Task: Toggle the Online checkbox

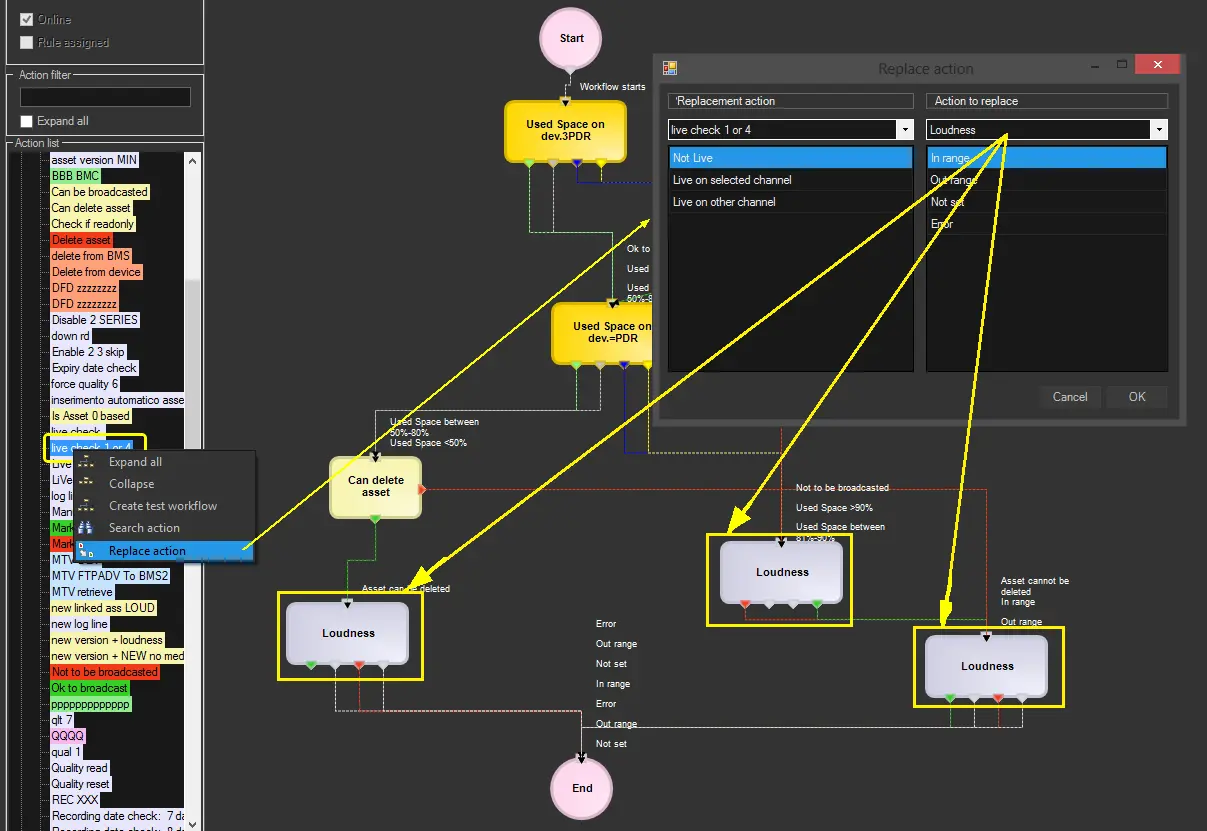Action: (x=27, y=19)
